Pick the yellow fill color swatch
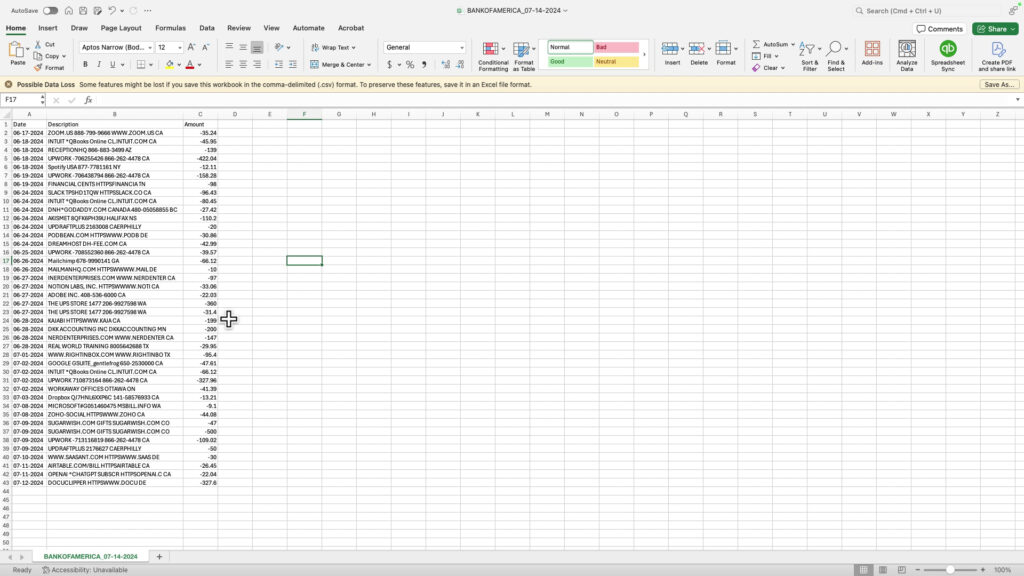Image resolution: width=1024 pixels, height=576 pixels. point(170,66)
